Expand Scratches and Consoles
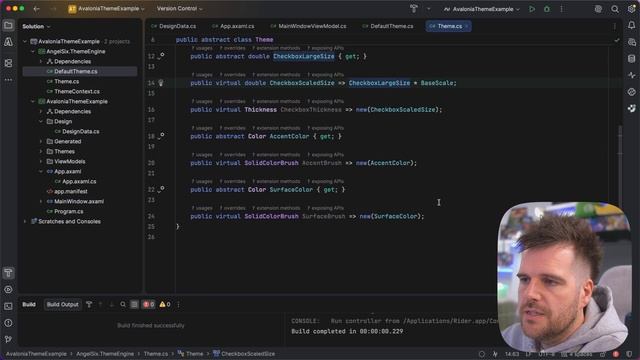This screenshot has height=360, width=640. point(25,222)
